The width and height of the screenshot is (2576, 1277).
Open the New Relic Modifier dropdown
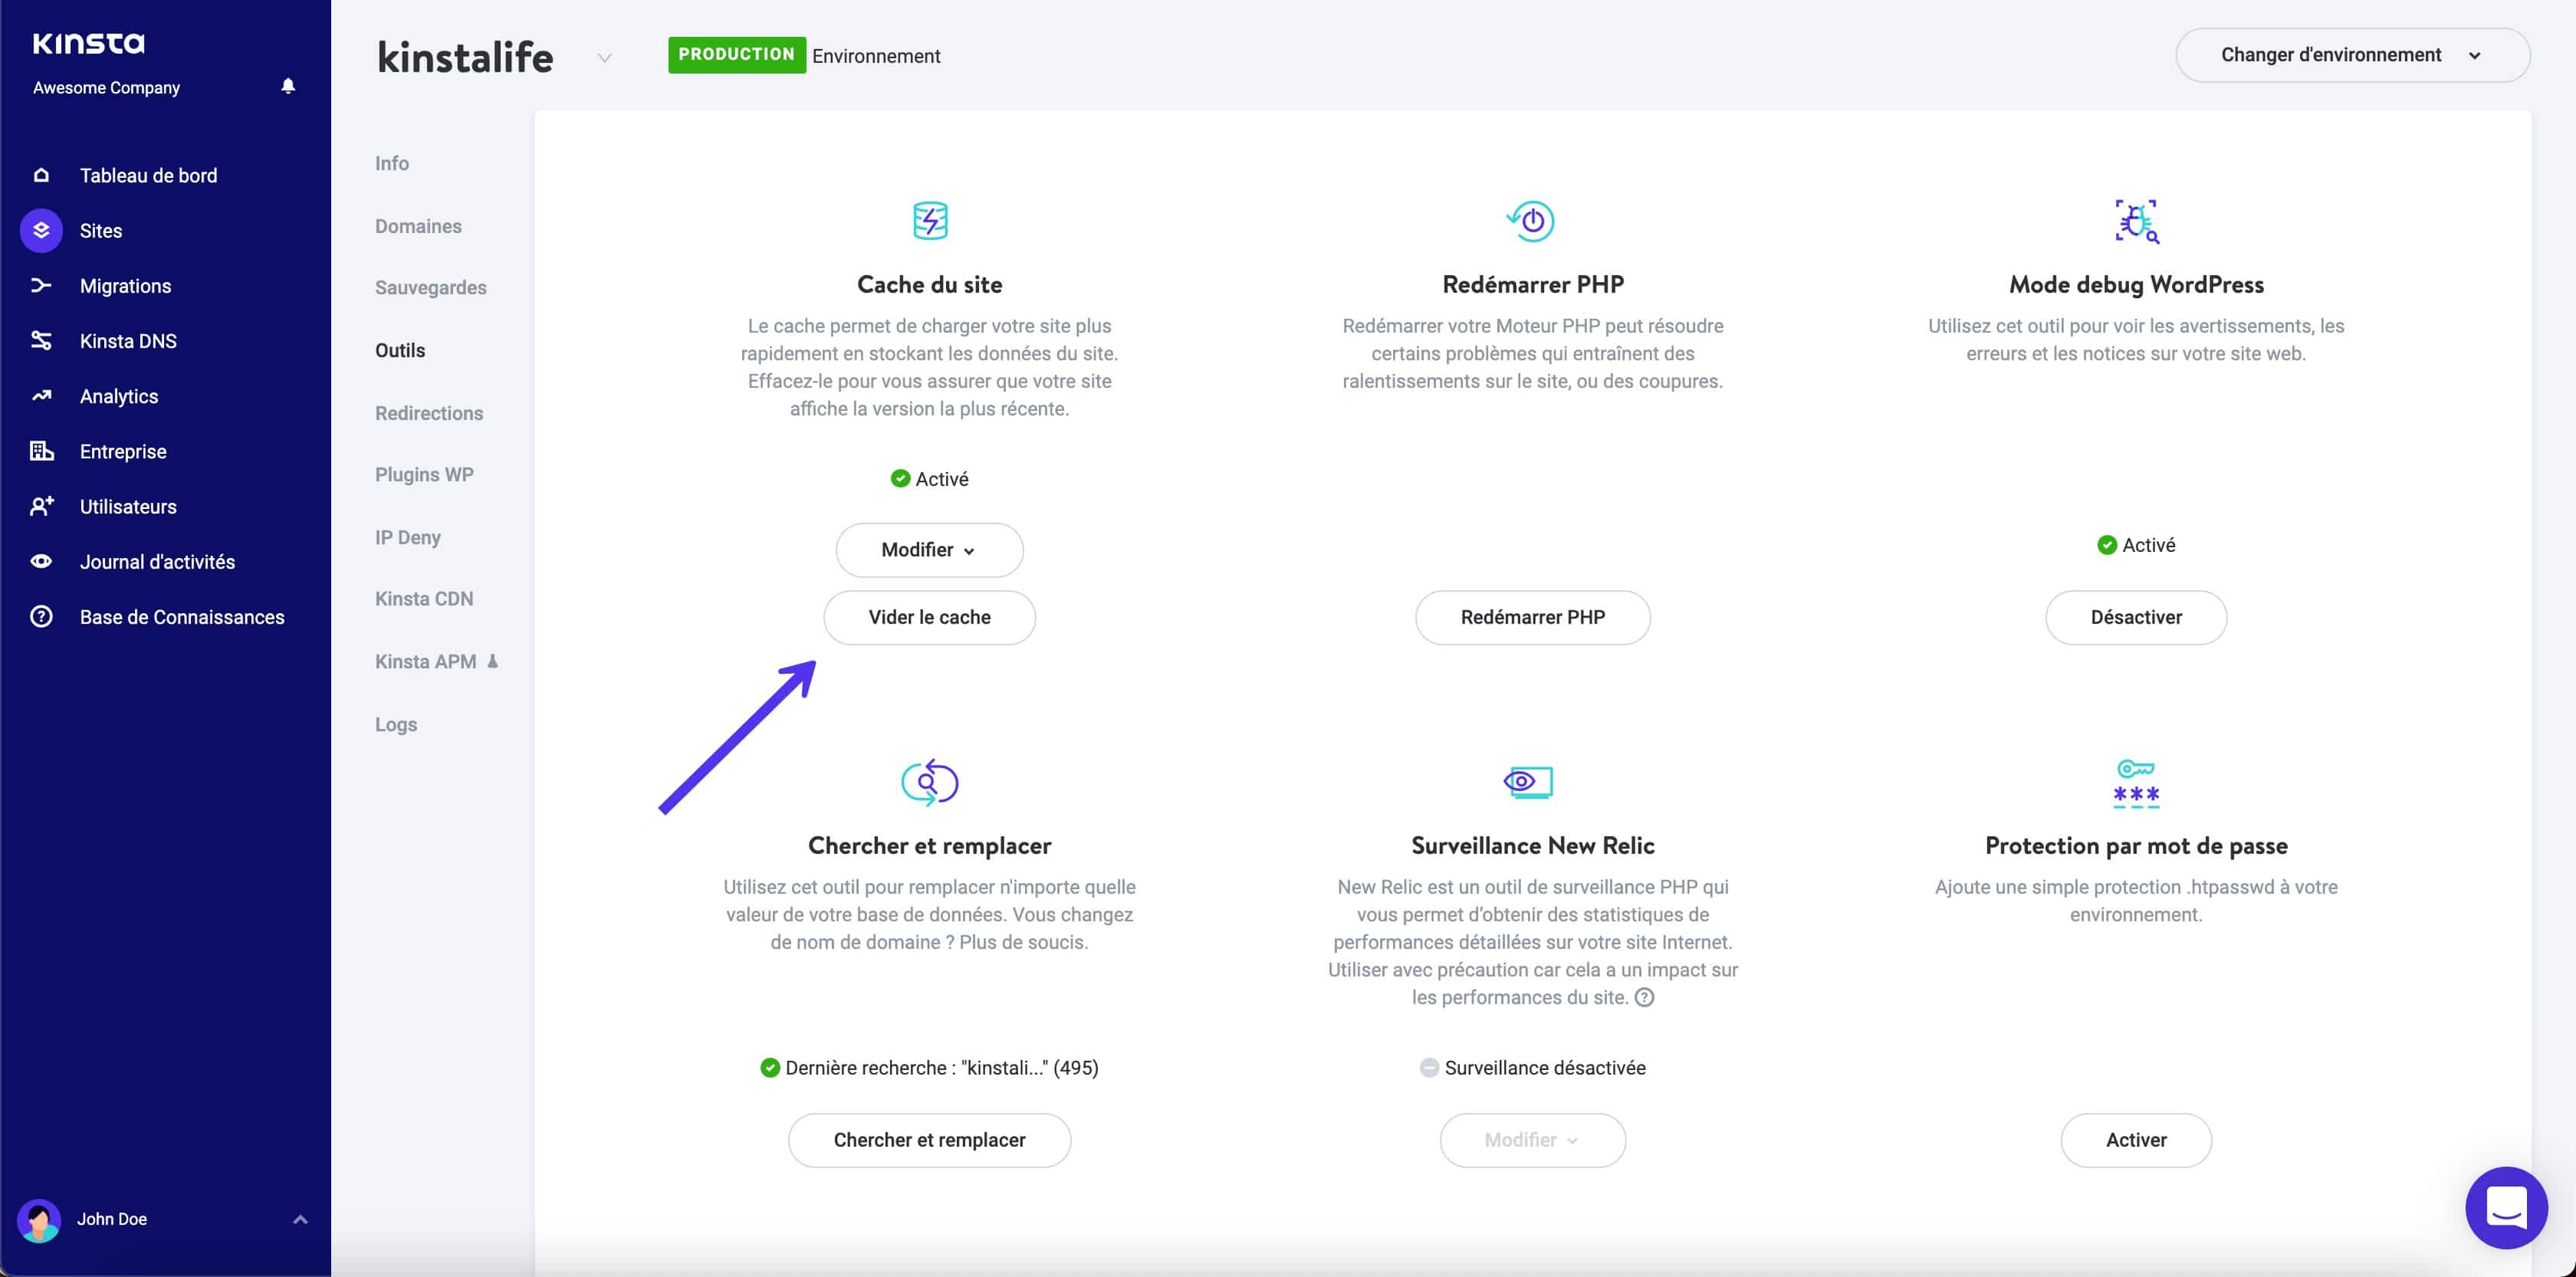click(x=1532, y=1140)
